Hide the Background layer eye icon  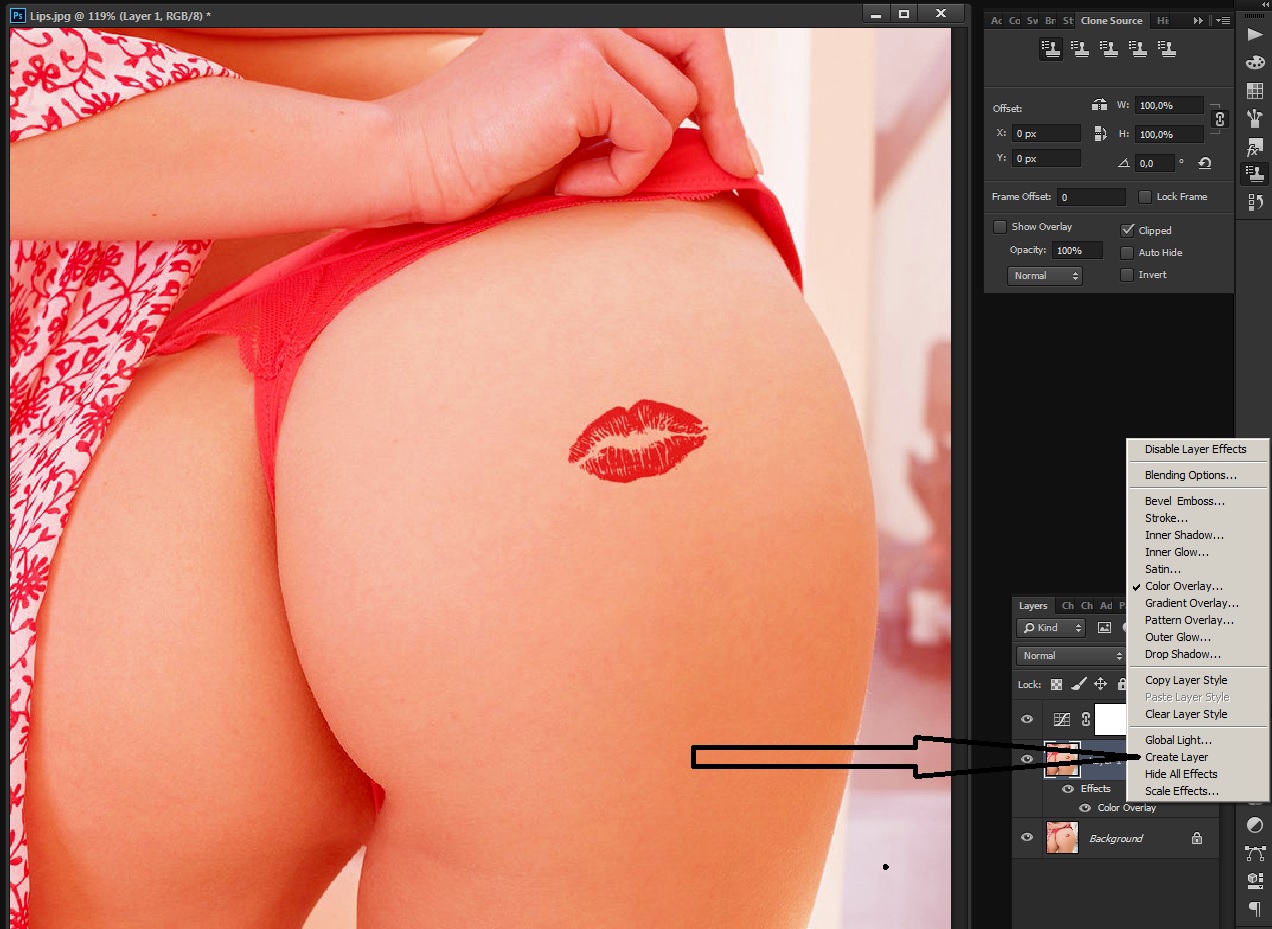coord(1027,838)
